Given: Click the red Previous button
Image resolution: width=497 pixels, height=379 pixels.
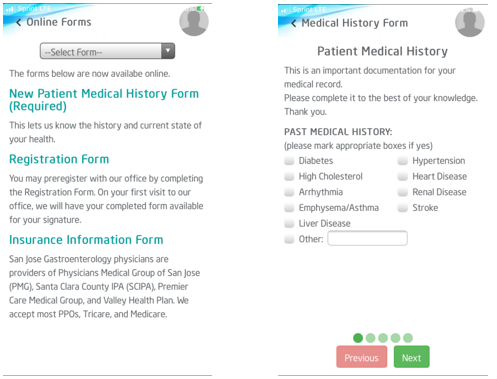Looking at the screenshot, I should tap(362, 357).
